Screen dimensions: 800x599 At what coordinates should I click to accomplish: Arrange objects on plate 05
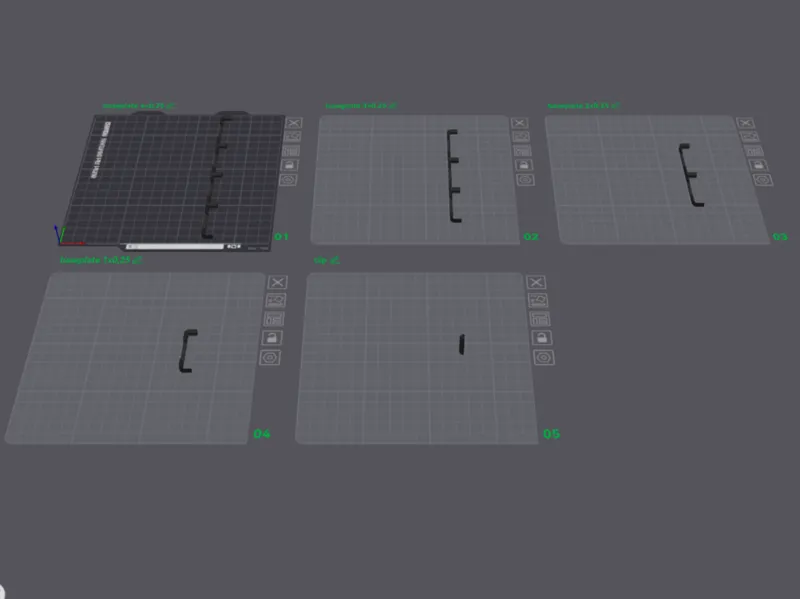click(x=540, y=319)
